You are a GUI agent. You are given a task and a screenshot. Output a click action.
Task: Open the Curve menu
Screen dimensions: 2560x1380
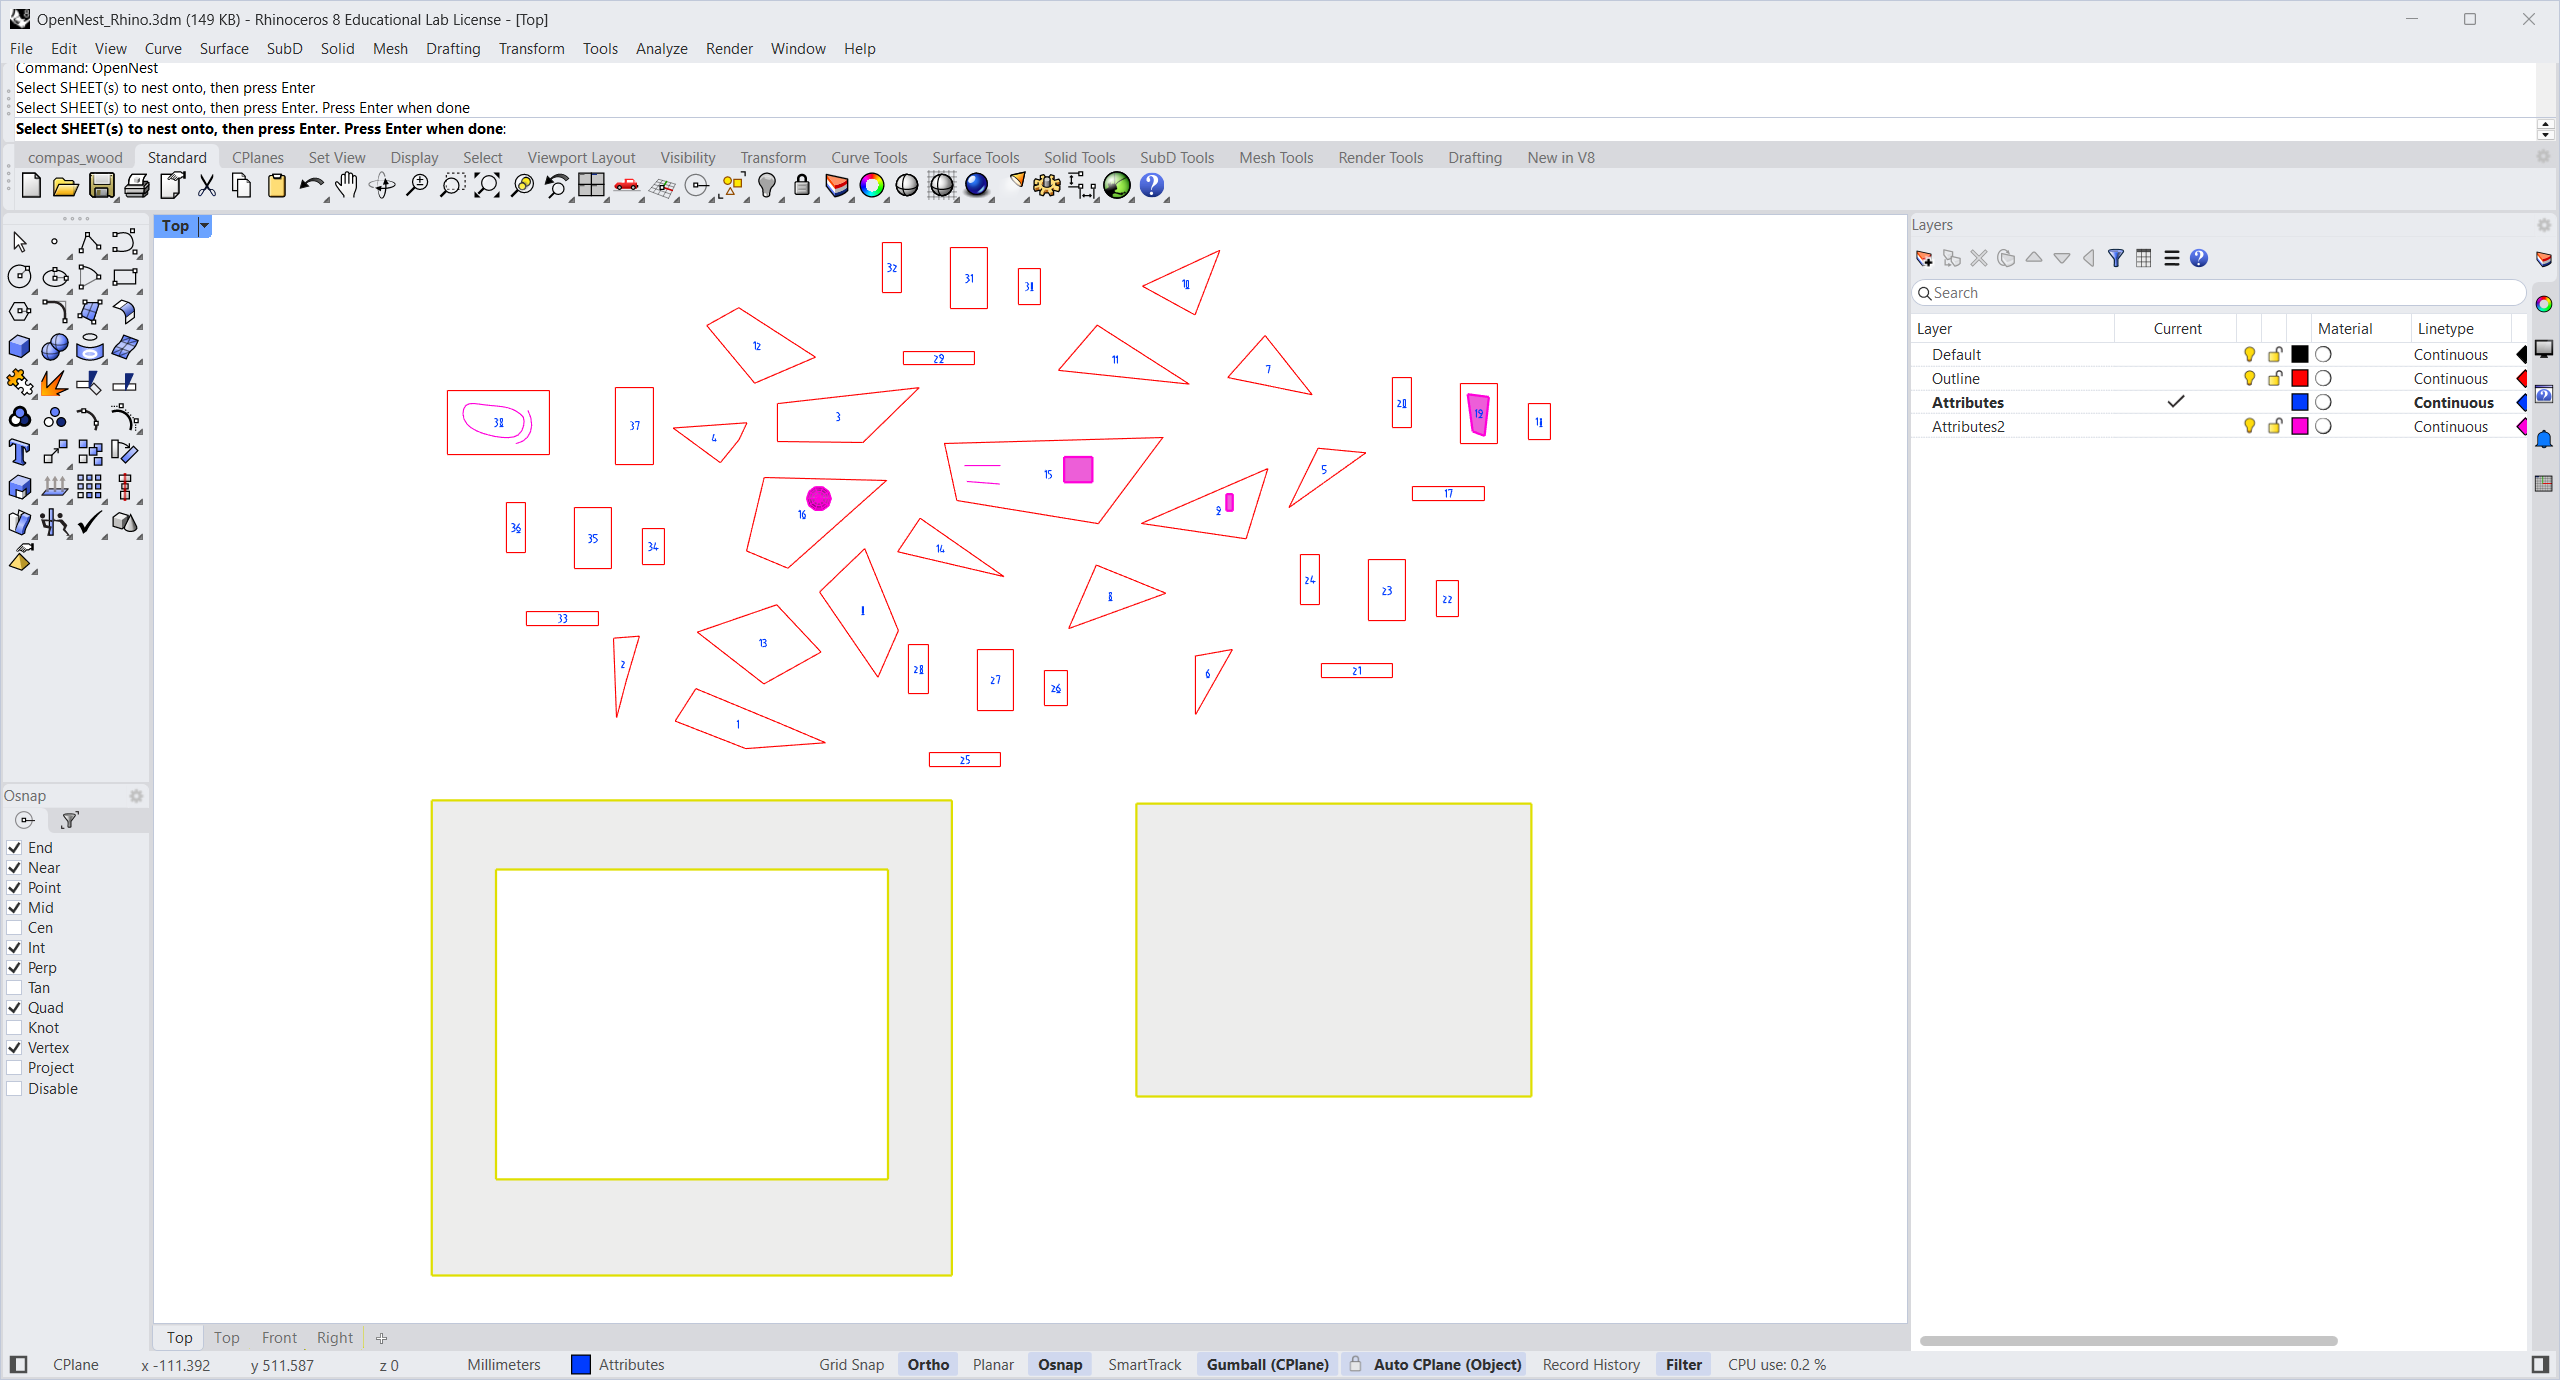click(x=163, y=49)
